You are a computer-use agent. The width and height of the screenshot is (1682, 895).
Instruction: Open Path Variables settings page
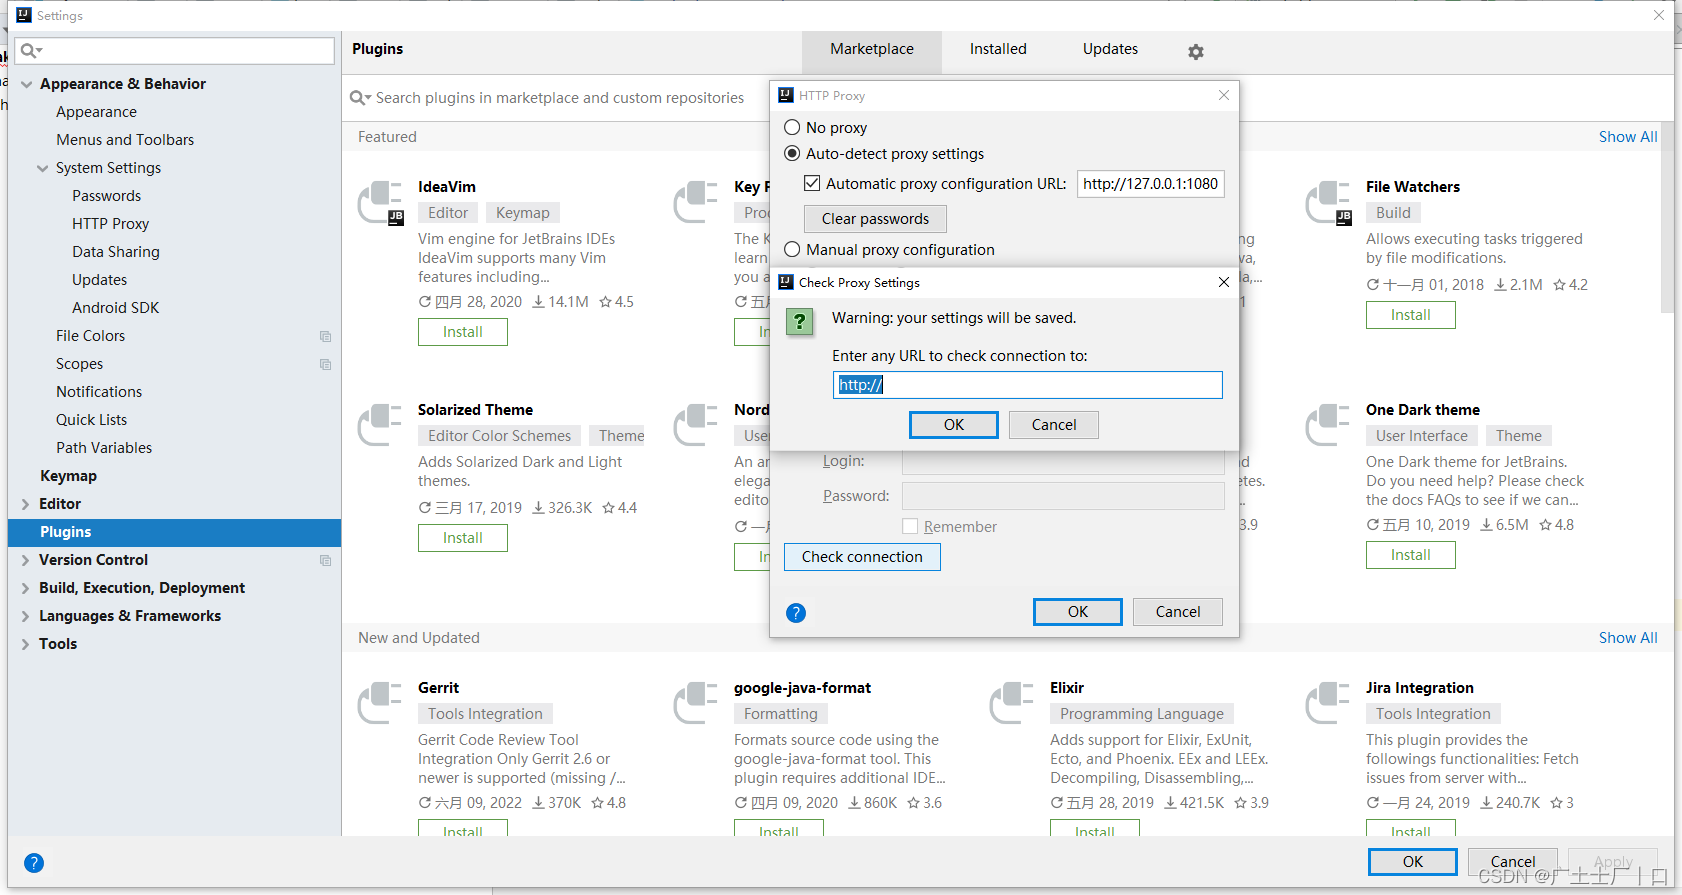click(x=104, y=448)
